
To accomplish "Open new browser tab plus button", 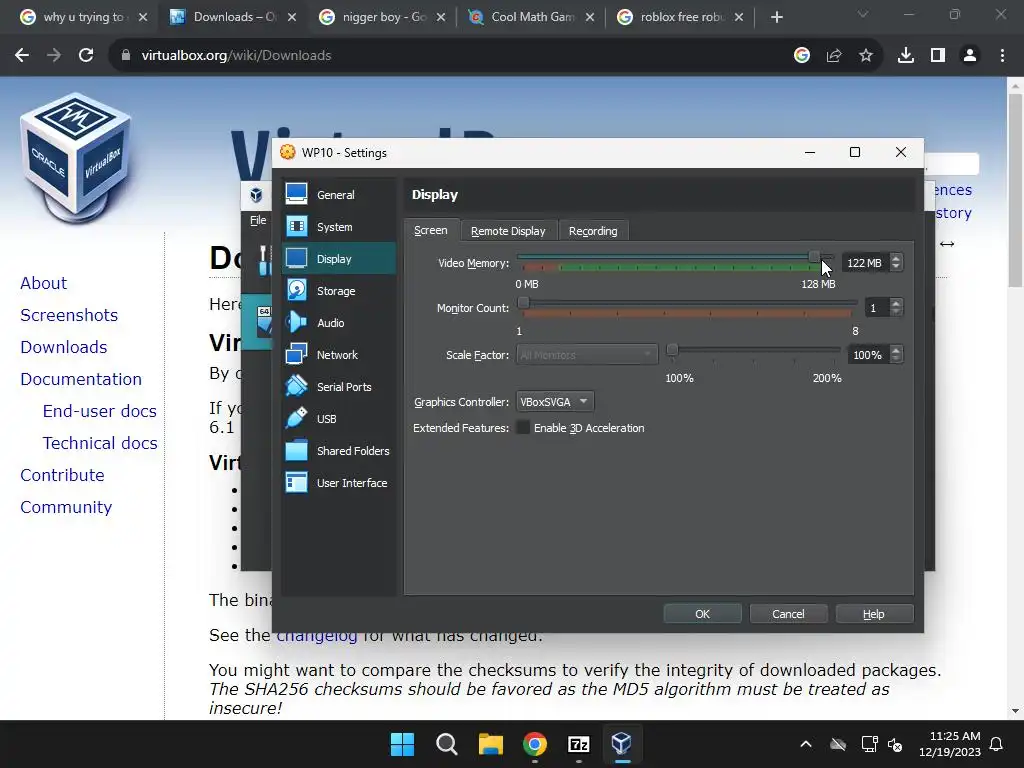I will (x=776, y=17).
